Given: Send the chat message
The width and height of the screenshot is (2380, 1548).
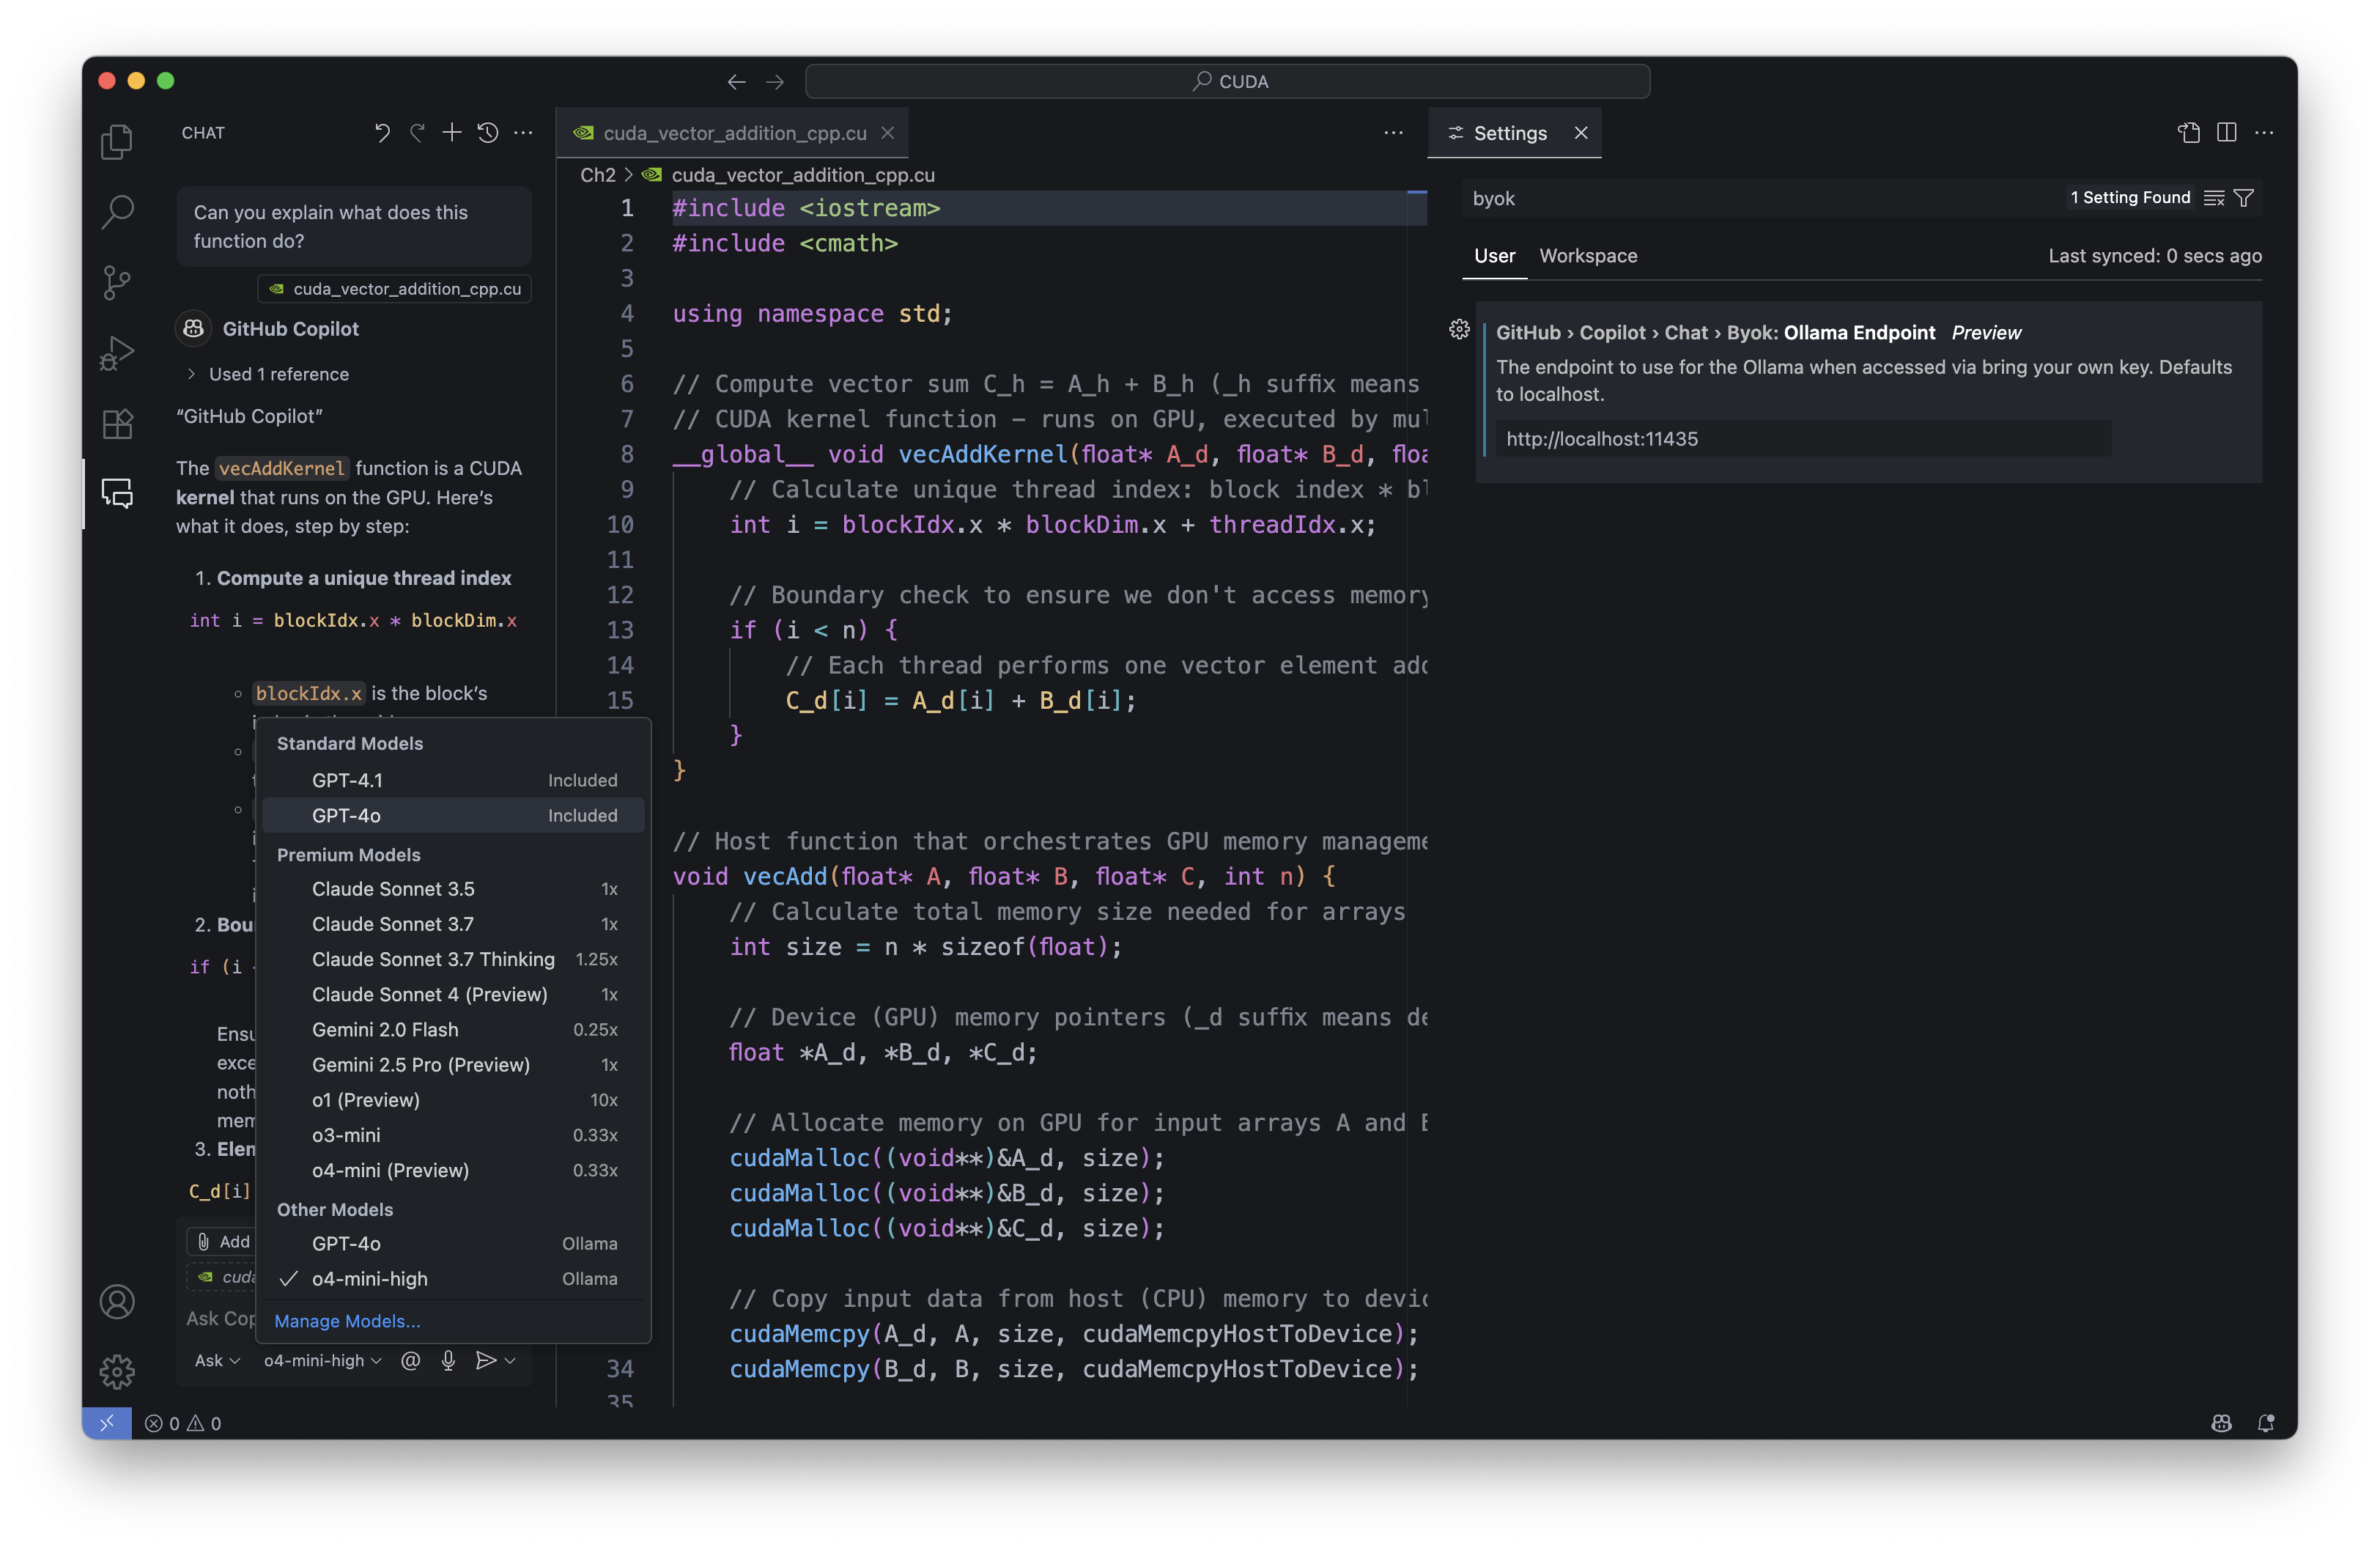Looking at the screenshot, I should 485,1360.
